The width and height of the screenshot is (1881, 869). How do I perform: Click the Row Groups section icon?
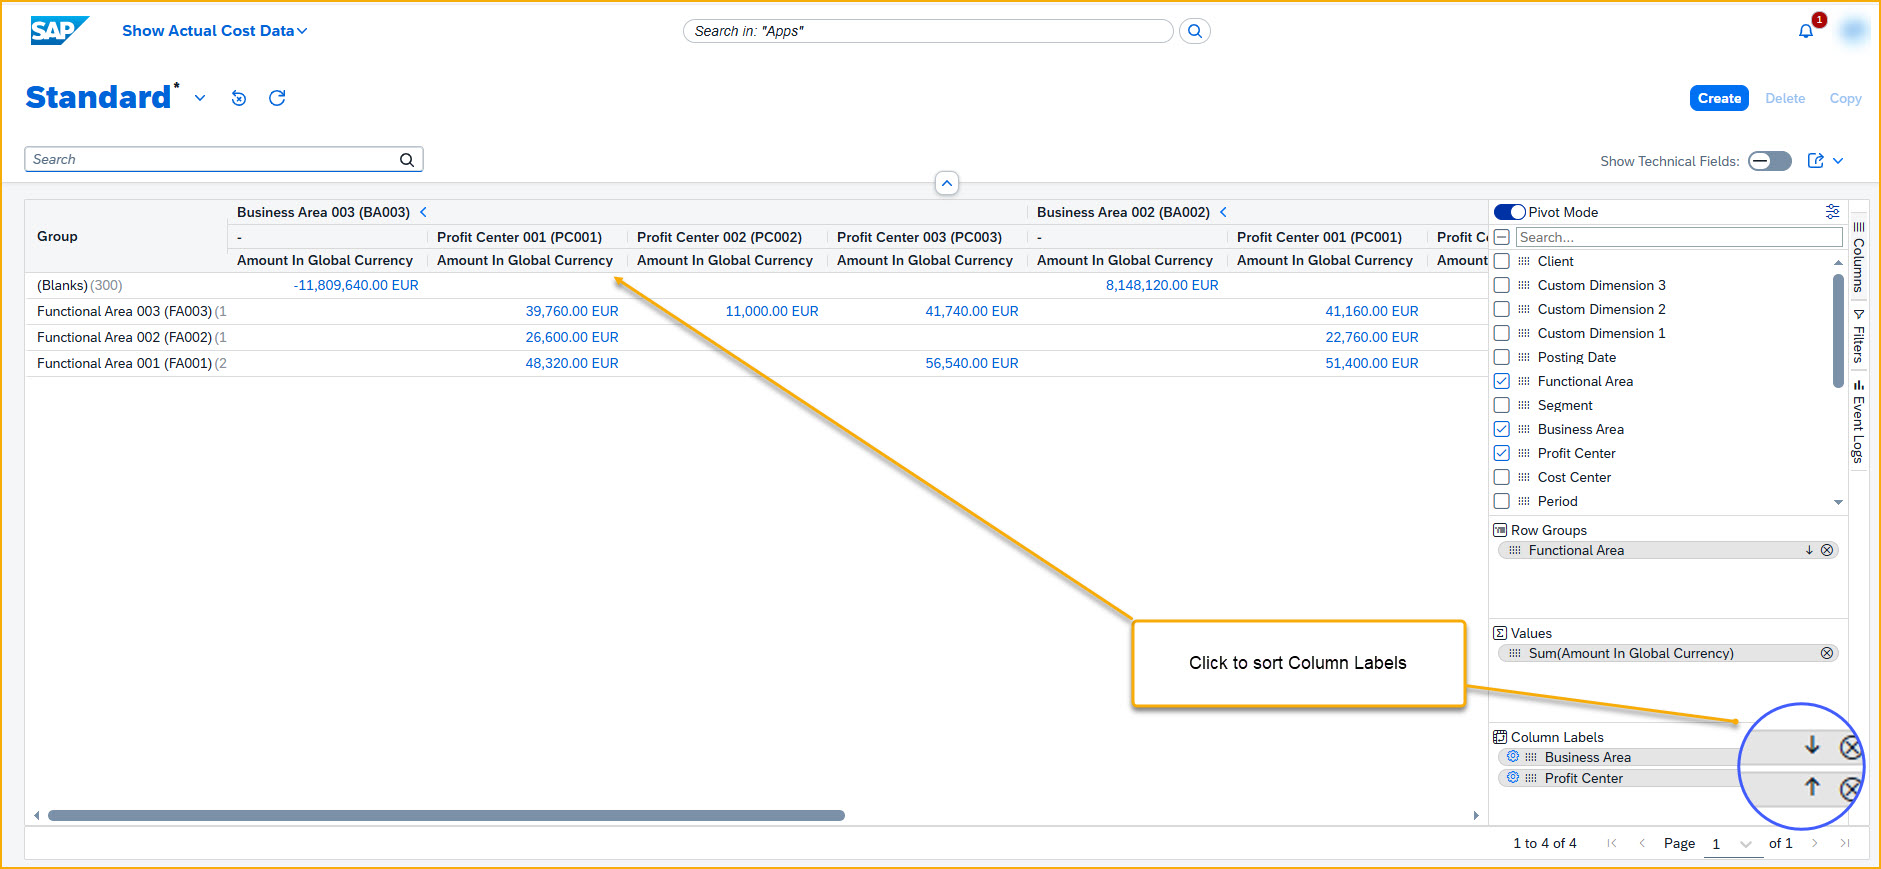click(x=1500, y=530)
